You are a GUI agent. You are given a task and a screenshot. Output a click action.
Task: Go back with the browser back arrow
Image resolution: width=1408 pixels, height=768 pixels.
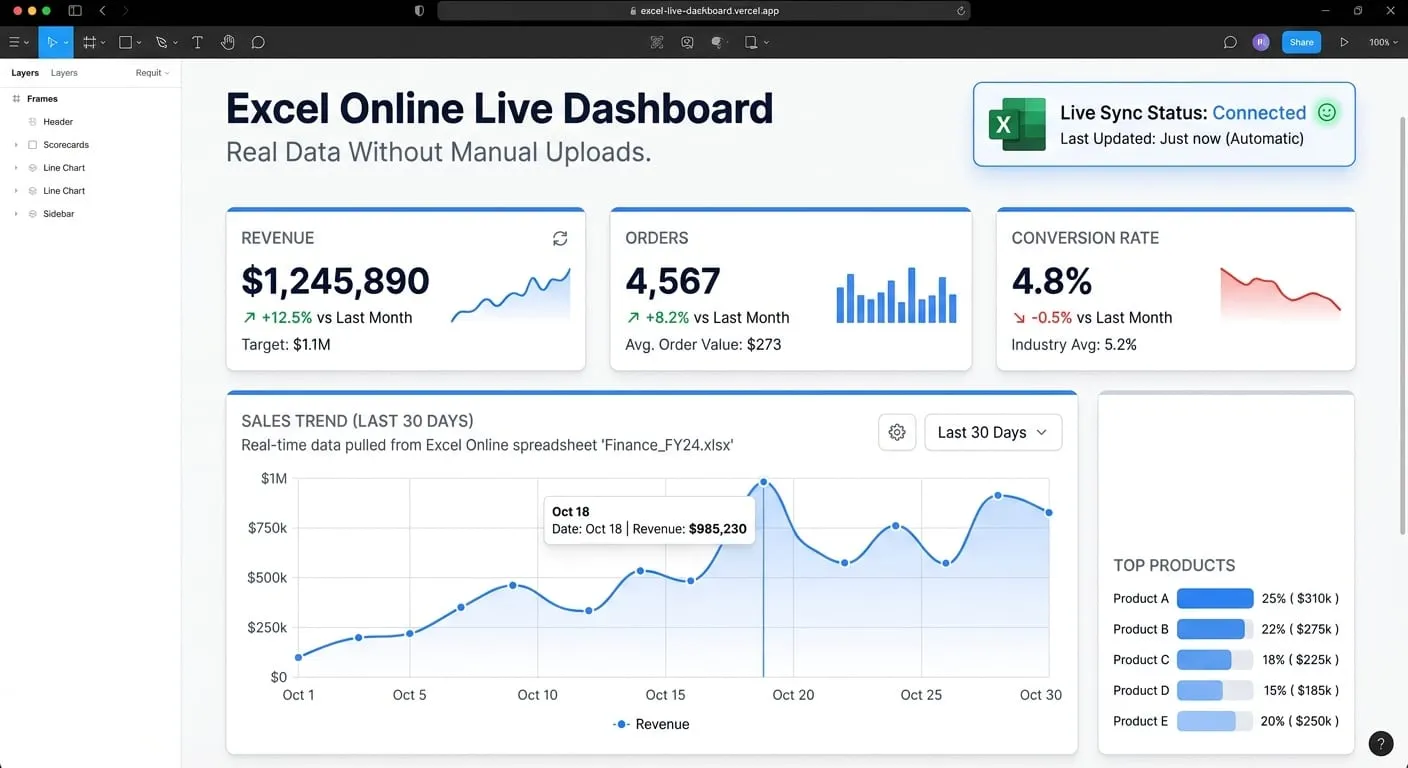pos(103,11)
